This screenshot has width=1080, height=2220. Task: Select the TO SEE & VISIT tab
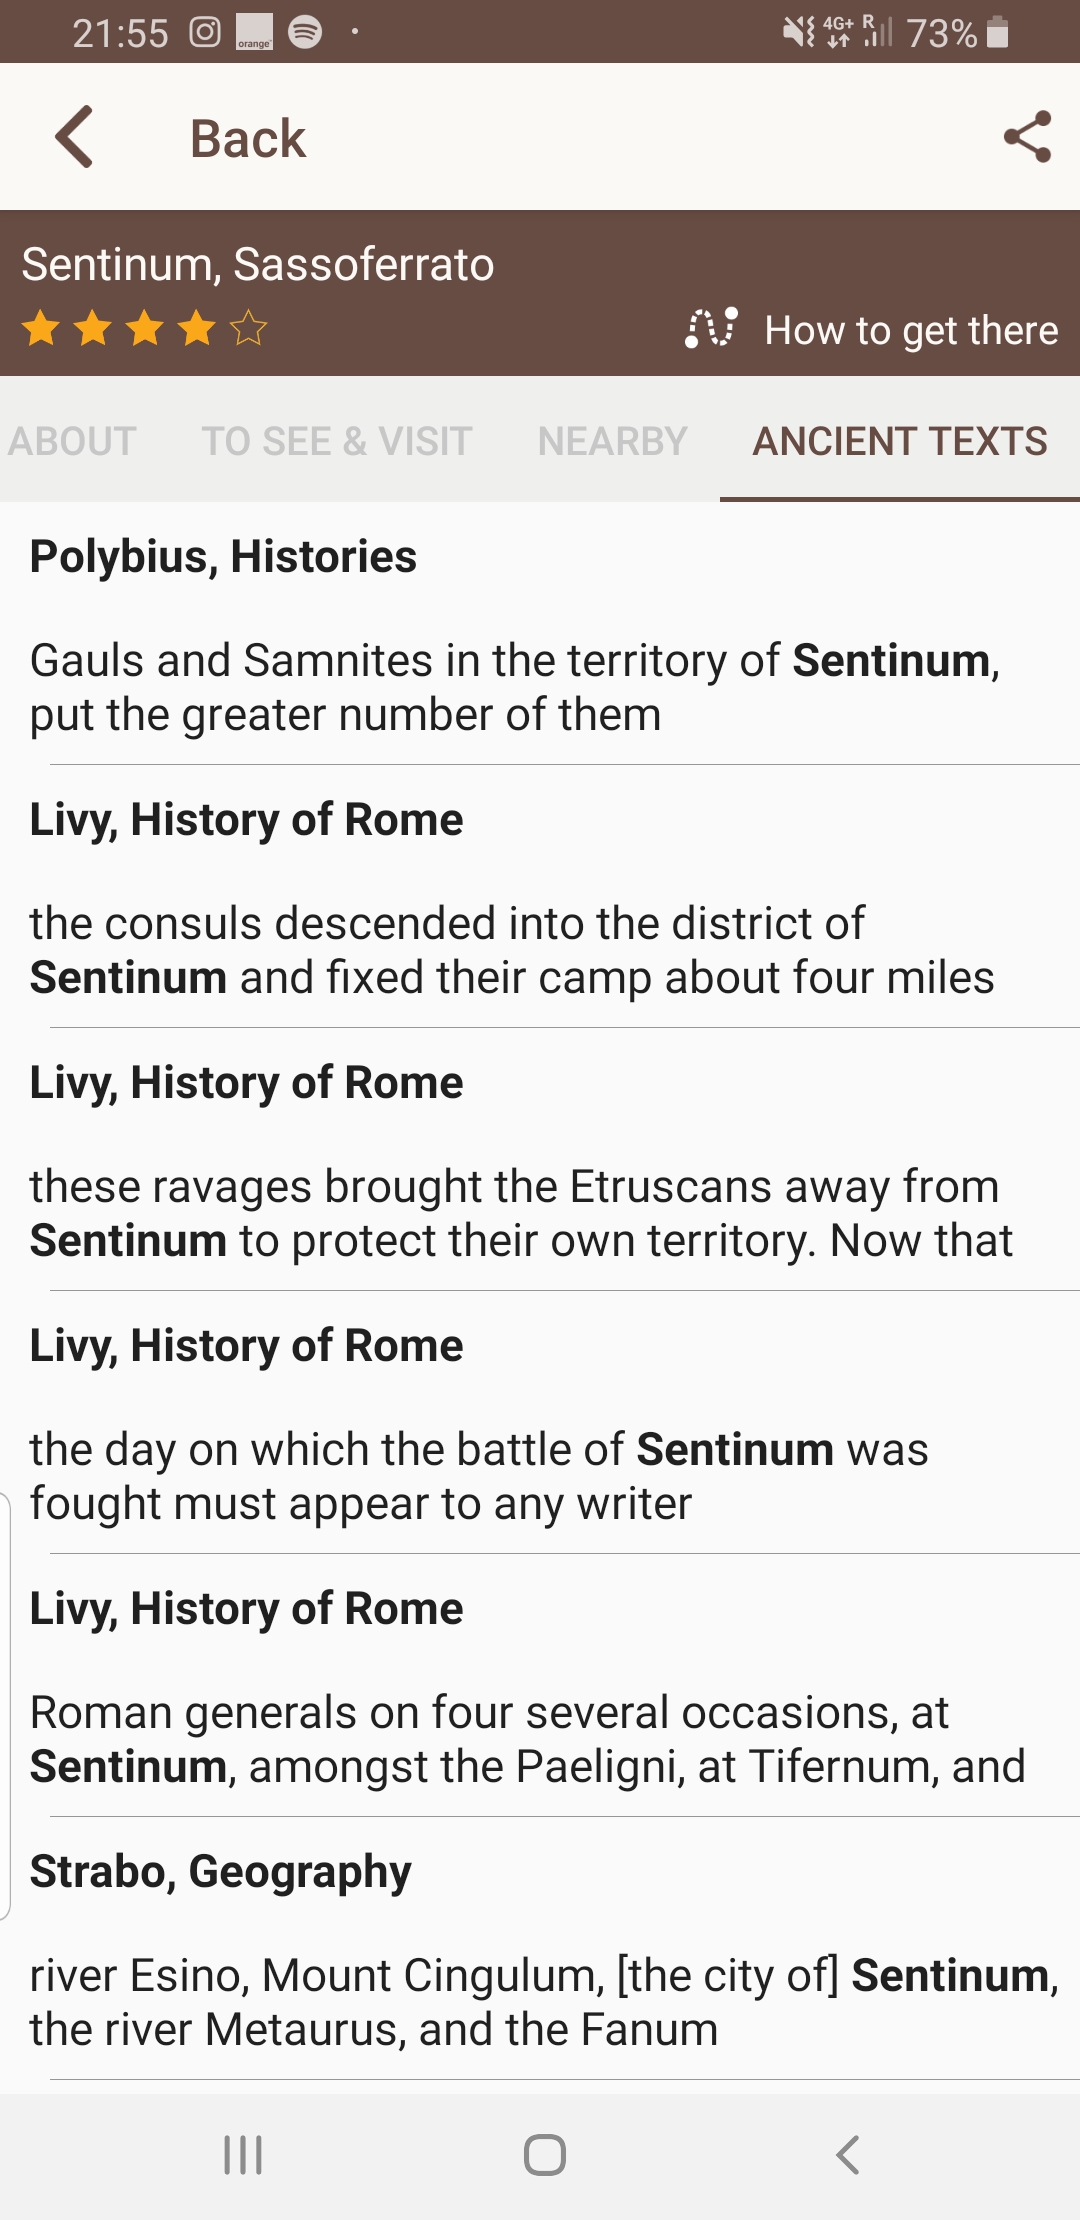[337, 441]
